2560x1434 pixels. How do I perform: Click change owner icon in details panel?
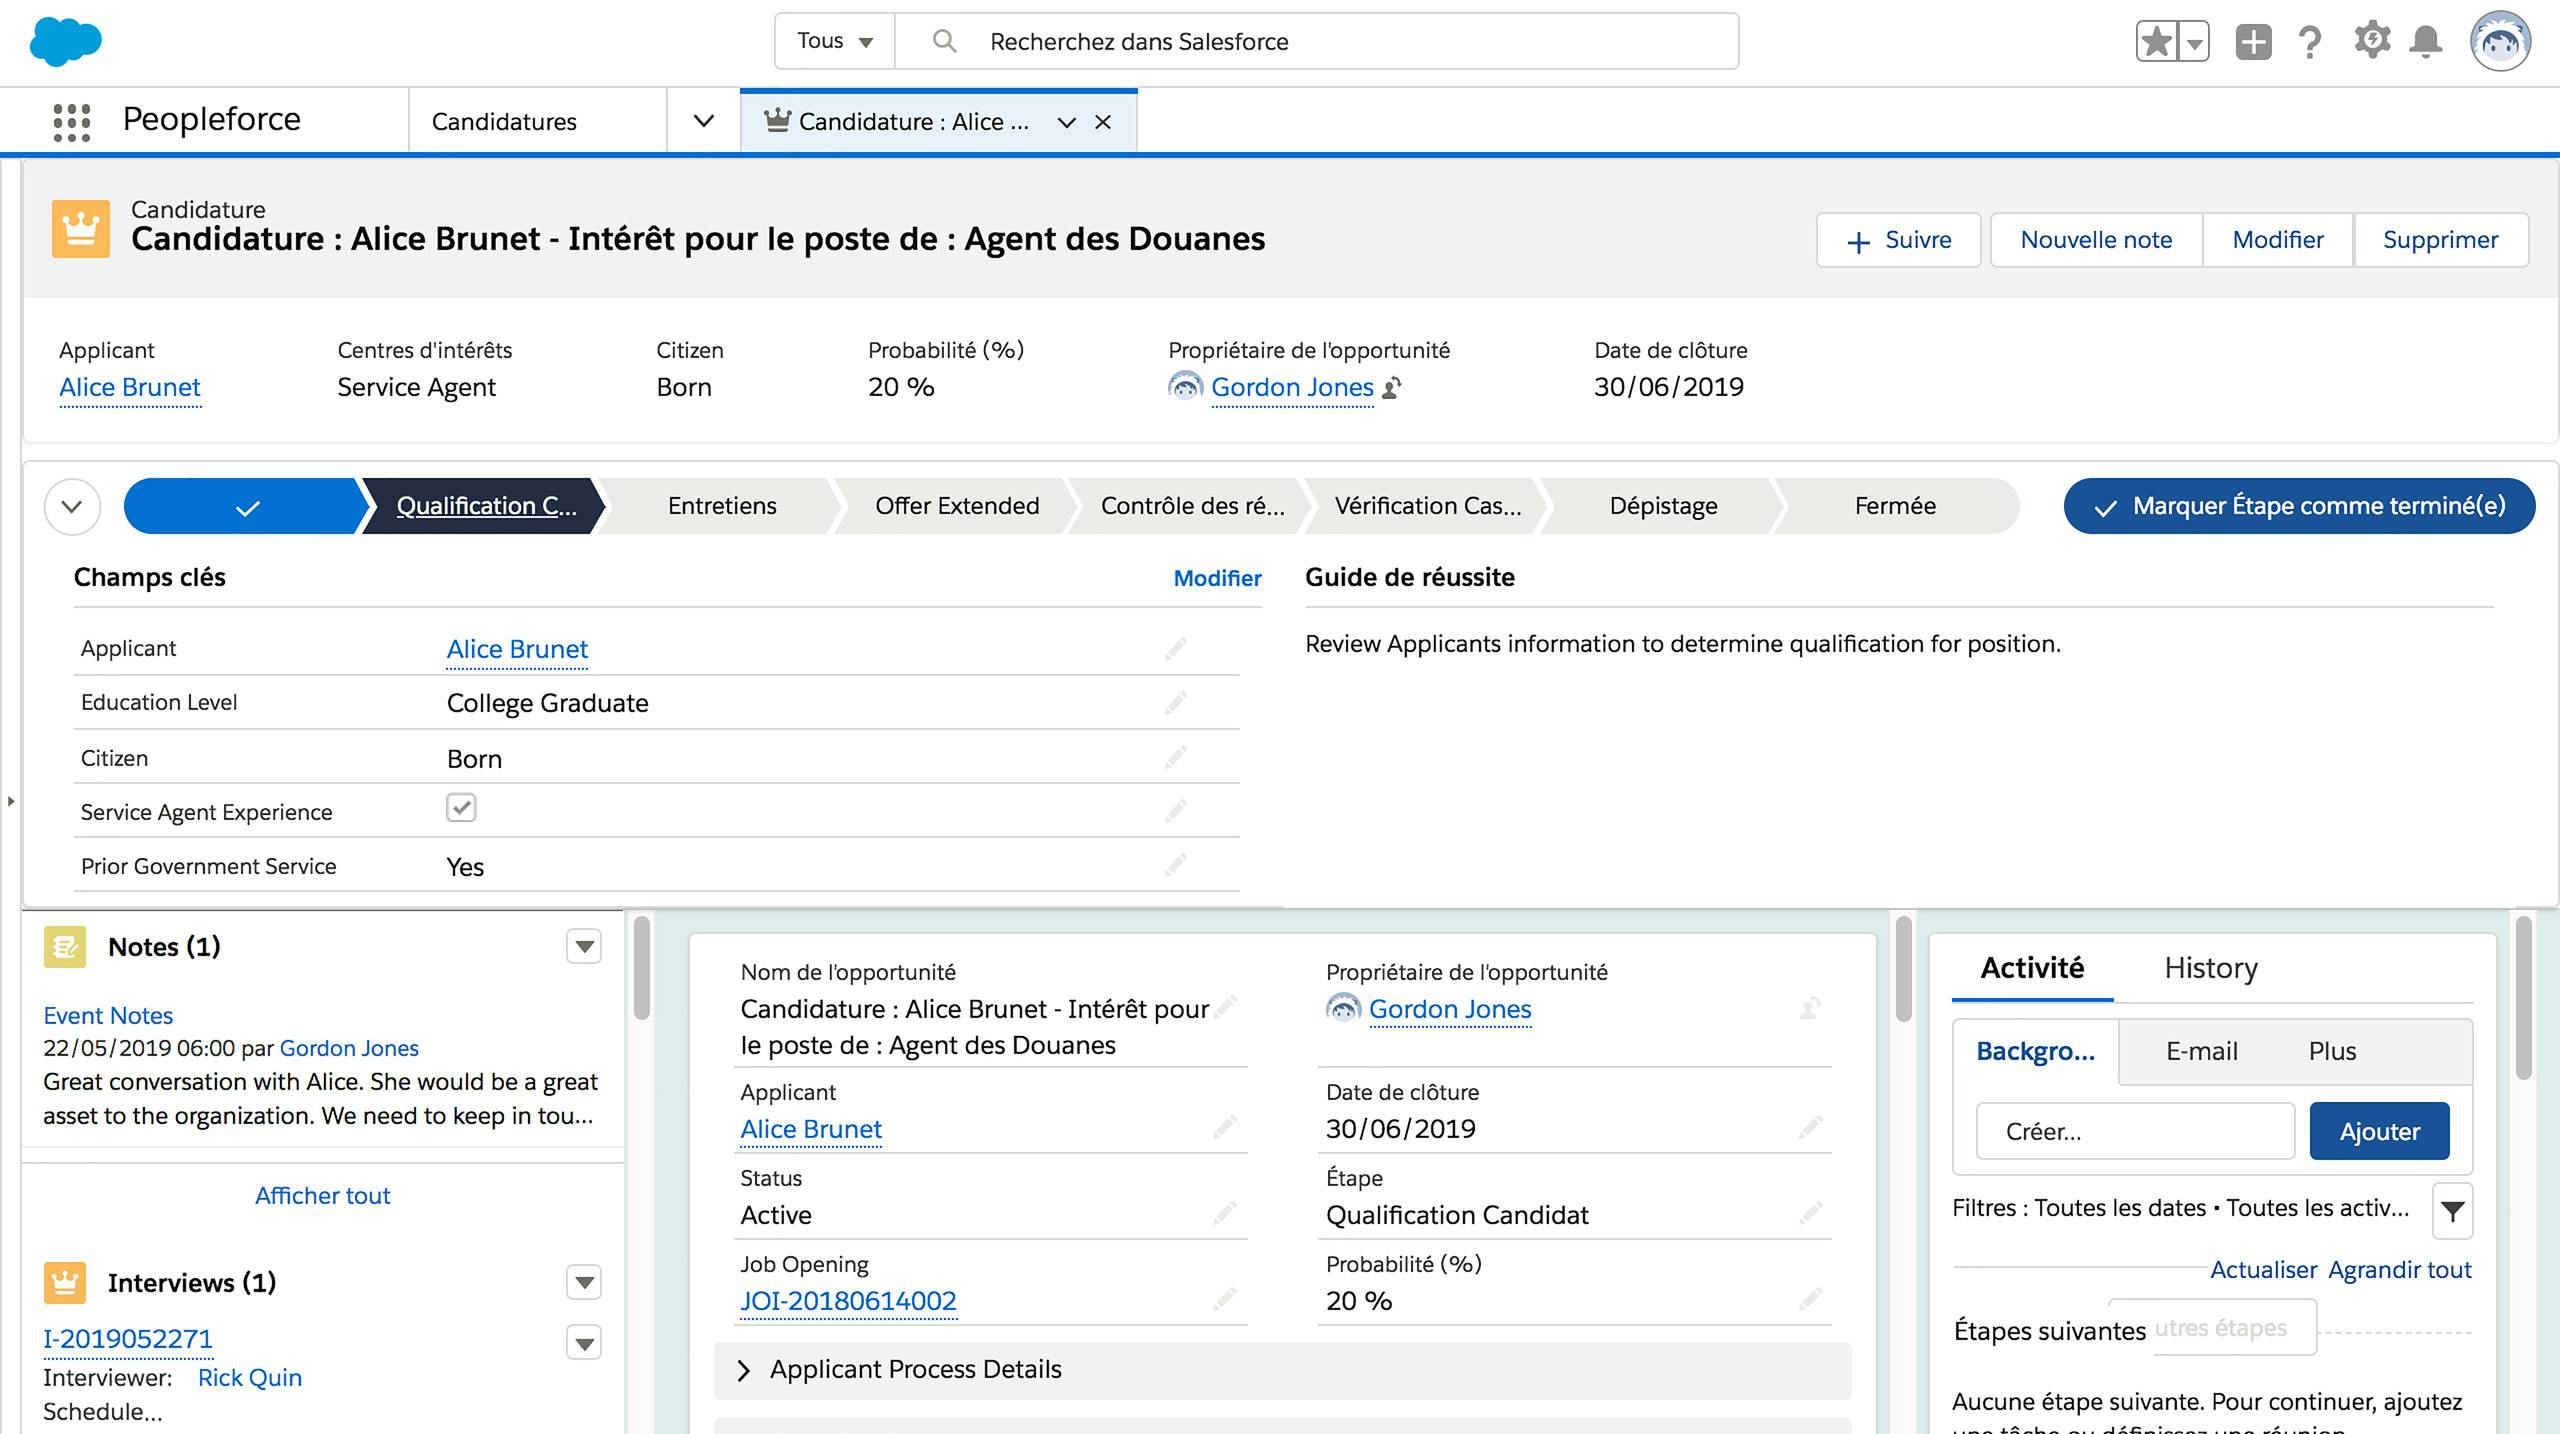coord(1810,1008)
